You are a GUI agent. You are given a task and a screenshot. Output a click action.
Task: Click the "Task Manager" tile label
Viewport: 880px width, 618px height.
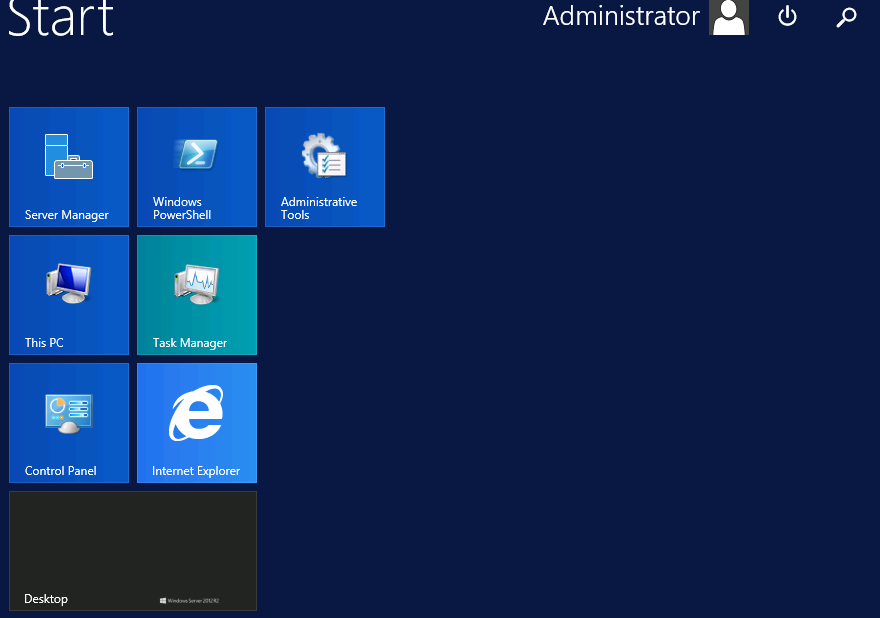(x=190, y=343)
